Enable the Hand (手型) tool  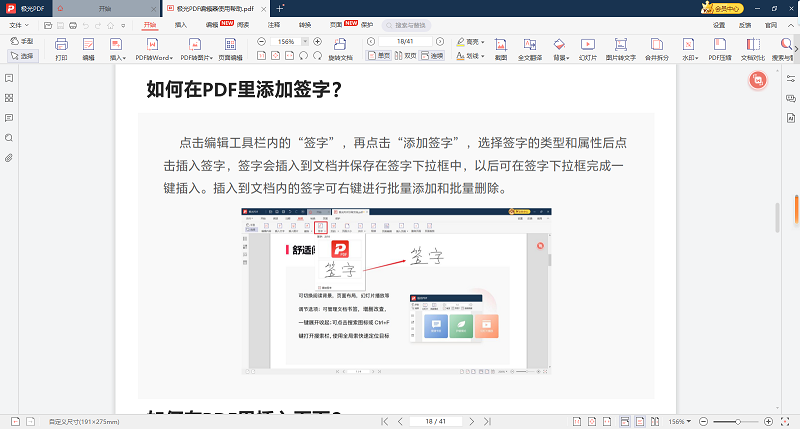click(x=22, y=41)
